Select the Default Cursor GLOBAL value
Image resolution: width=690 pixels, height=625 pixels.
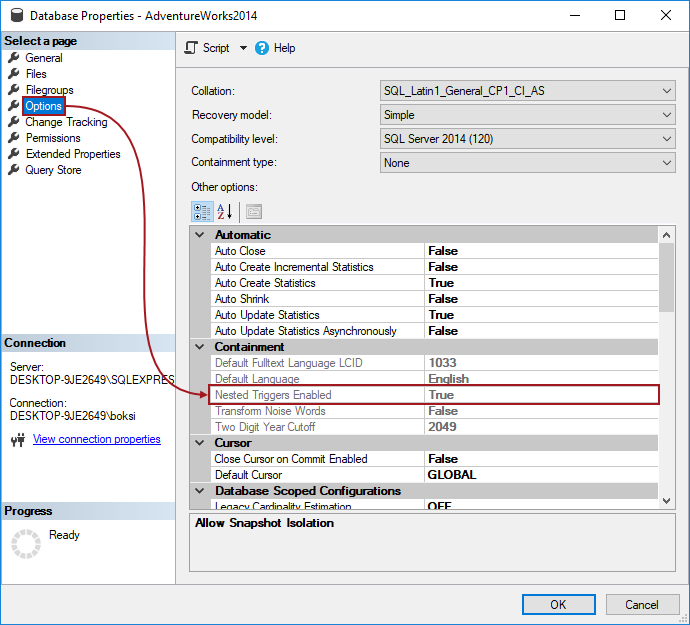click(x=541, y=475)
